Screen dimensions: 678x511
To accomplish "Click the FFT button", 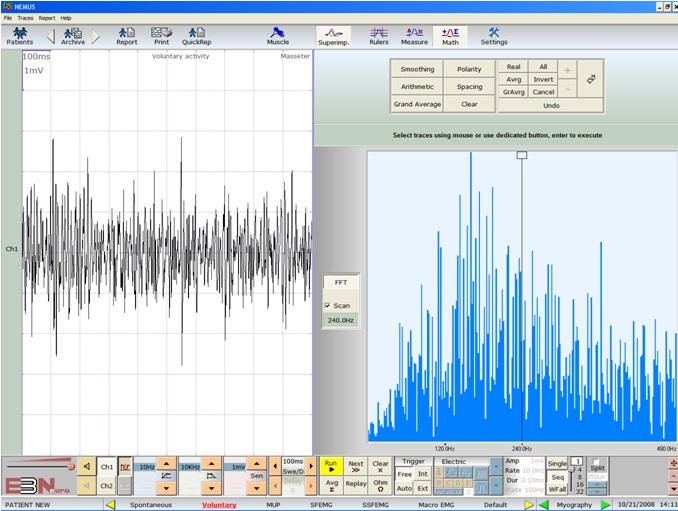I will (340, 283).
